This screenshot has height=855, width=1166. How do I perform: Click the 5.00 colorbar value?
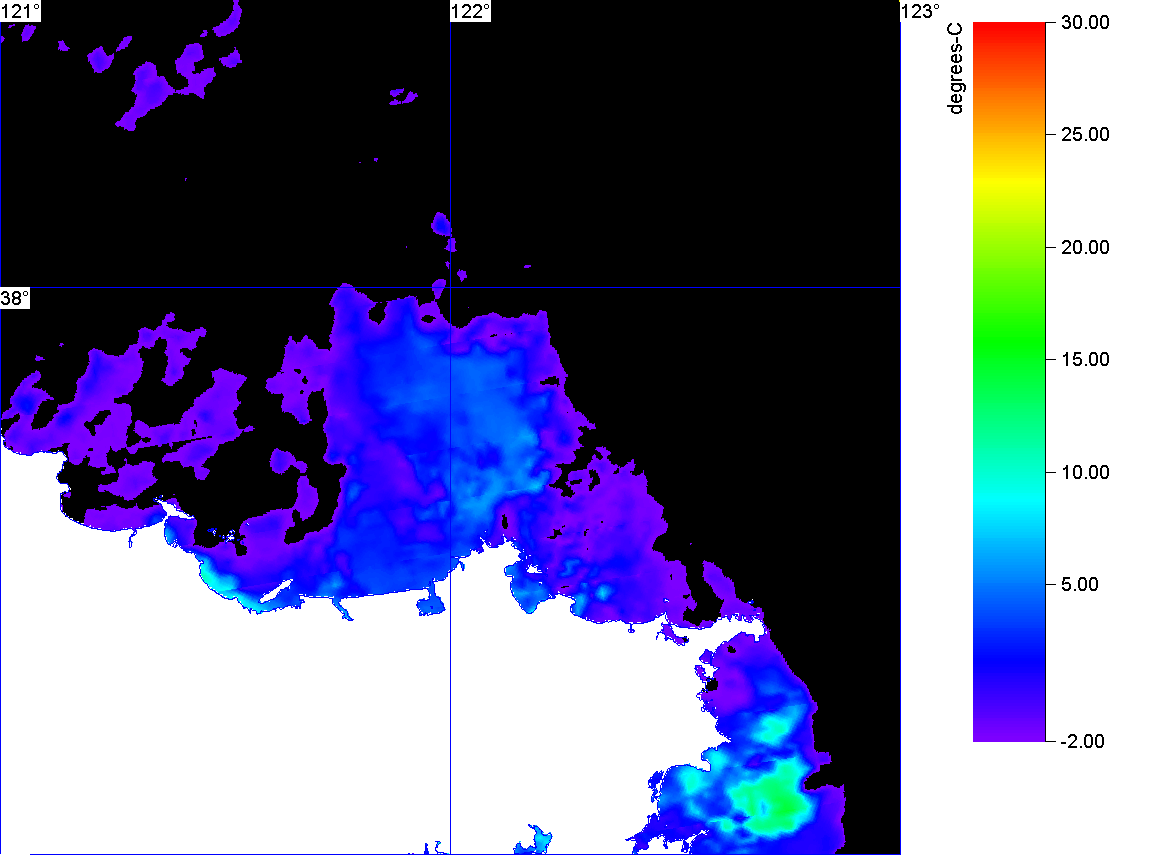[x=1080, y=584]
